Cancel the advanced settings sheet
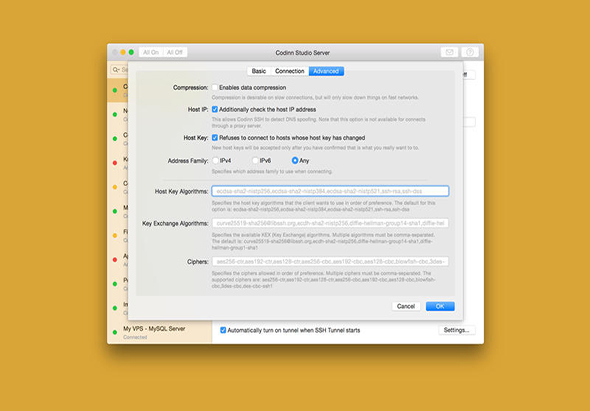590x411 pixels. (406, 306)
